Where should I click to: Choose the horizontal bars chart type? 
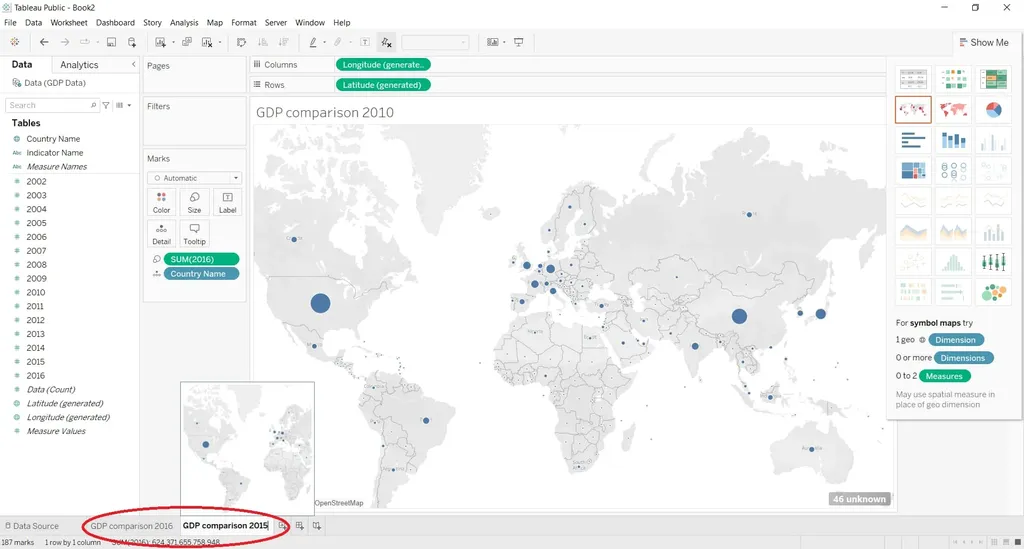pos(913,141)
